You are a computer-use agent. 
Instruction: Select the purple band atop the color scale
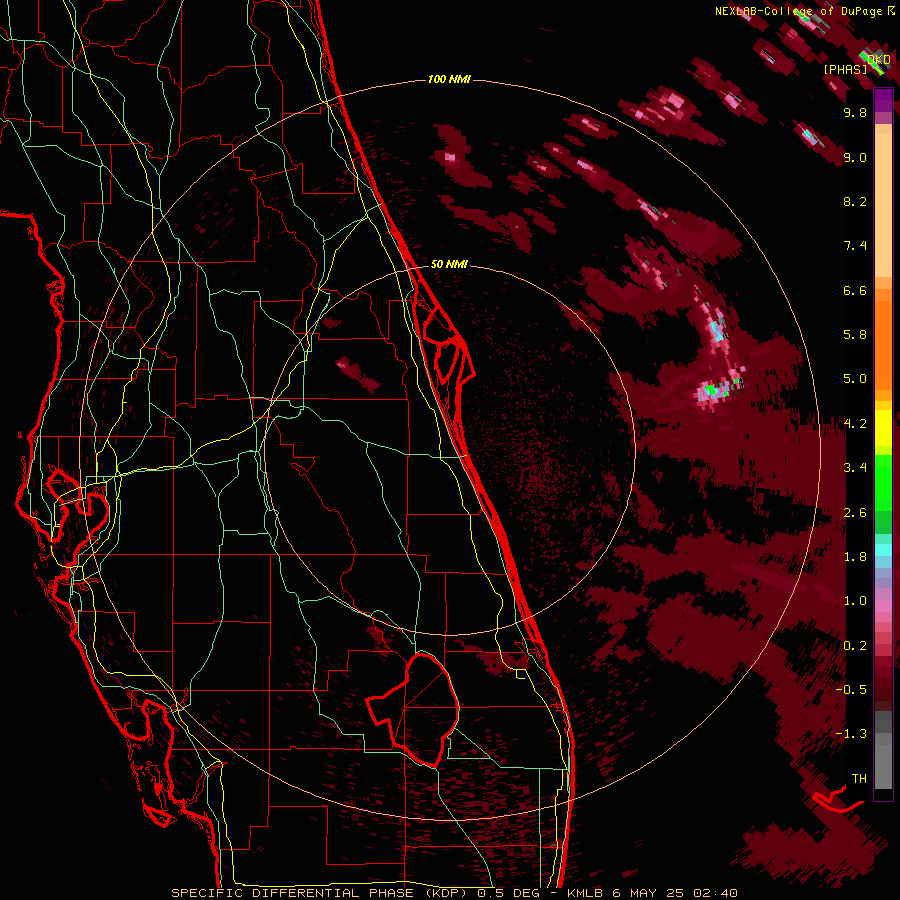[883, 100]
